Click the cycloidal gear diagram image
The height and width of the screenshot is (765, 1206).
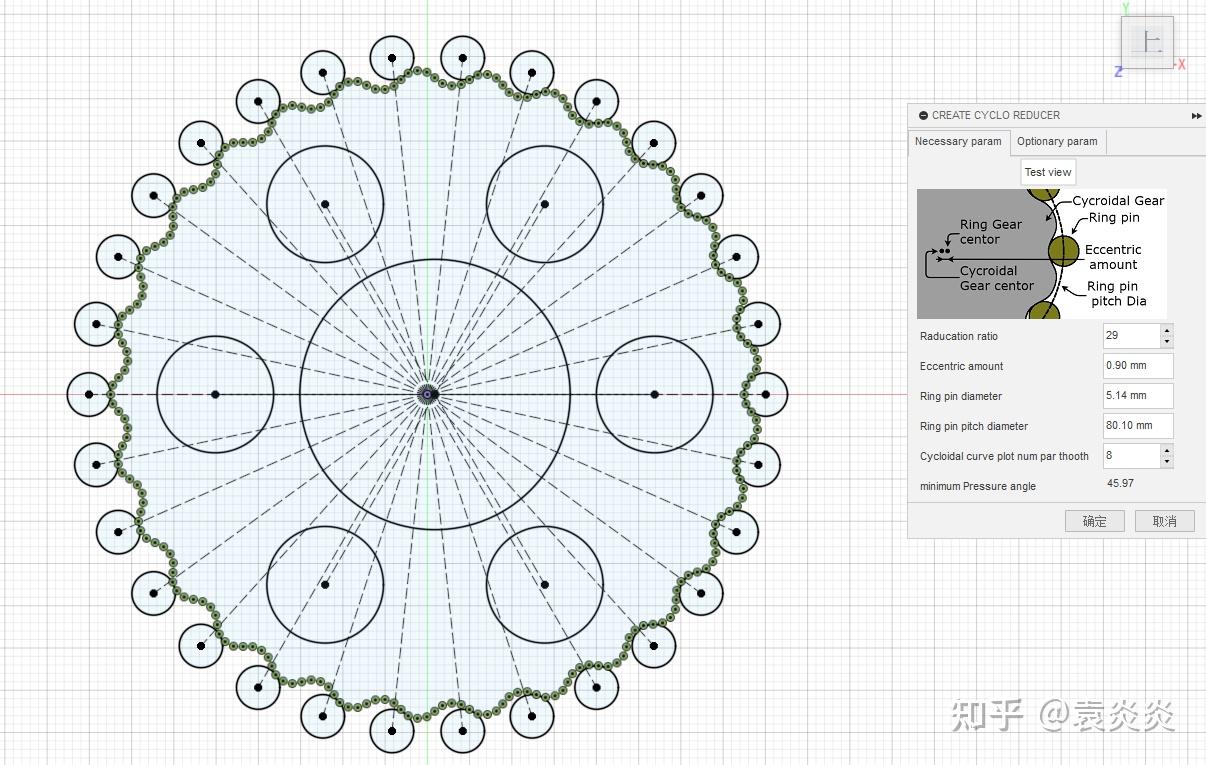click(x=1042, y=254)
